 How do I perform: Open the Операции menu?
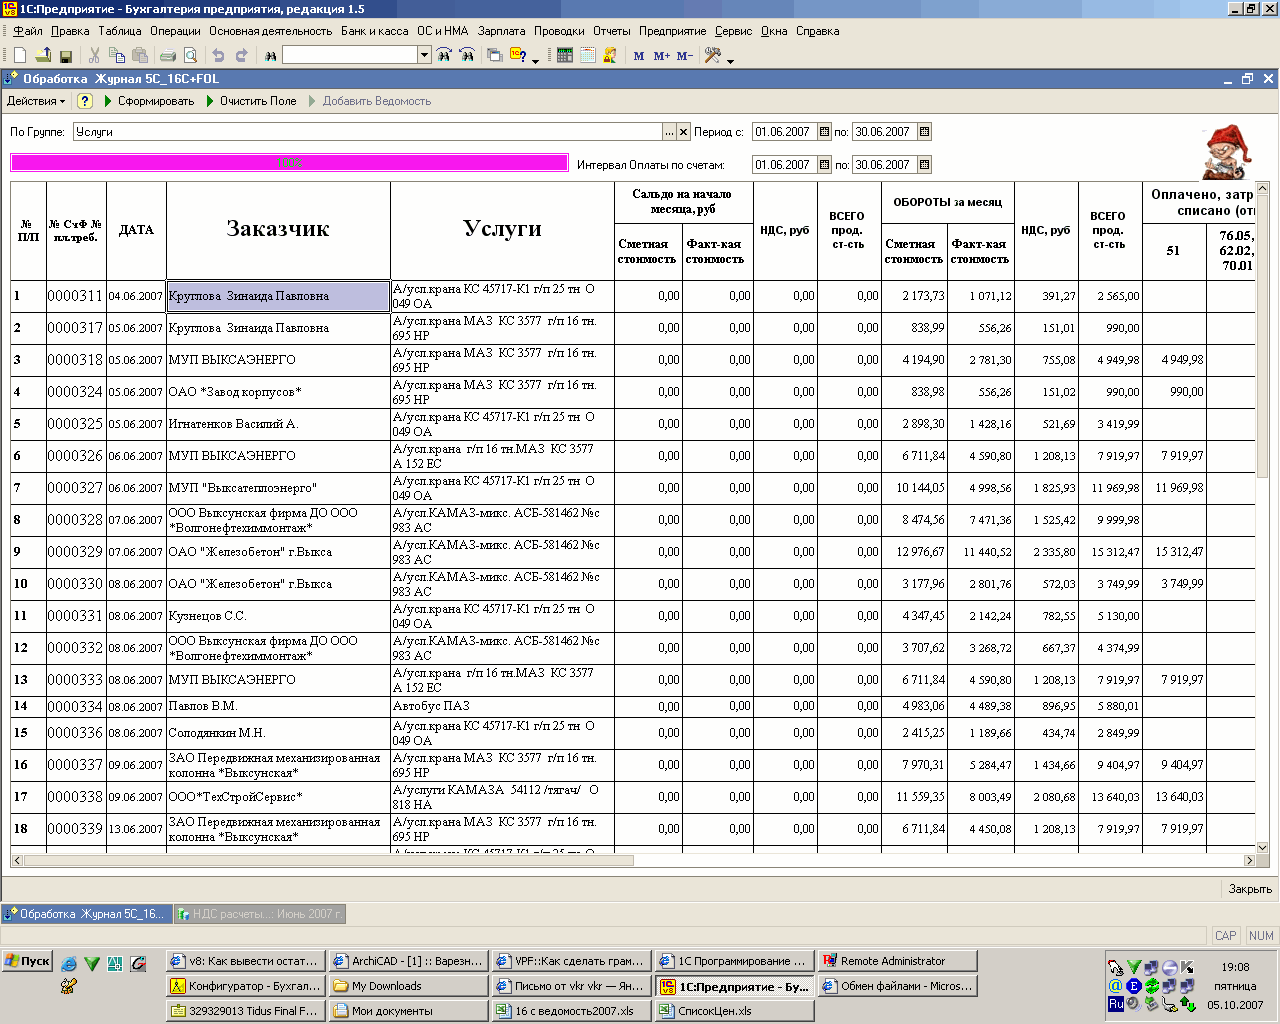click(x=175, y=31)
